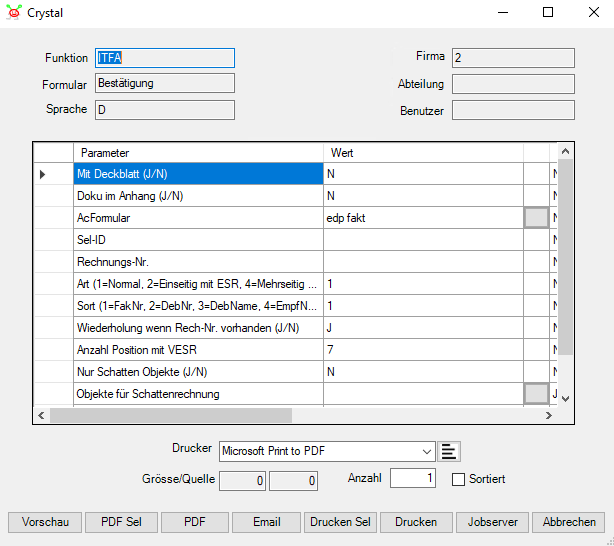The width and height of the screenshot is (614, 546).
Task: Enable the Sortiert checkbox
Action: coord(459,479)
